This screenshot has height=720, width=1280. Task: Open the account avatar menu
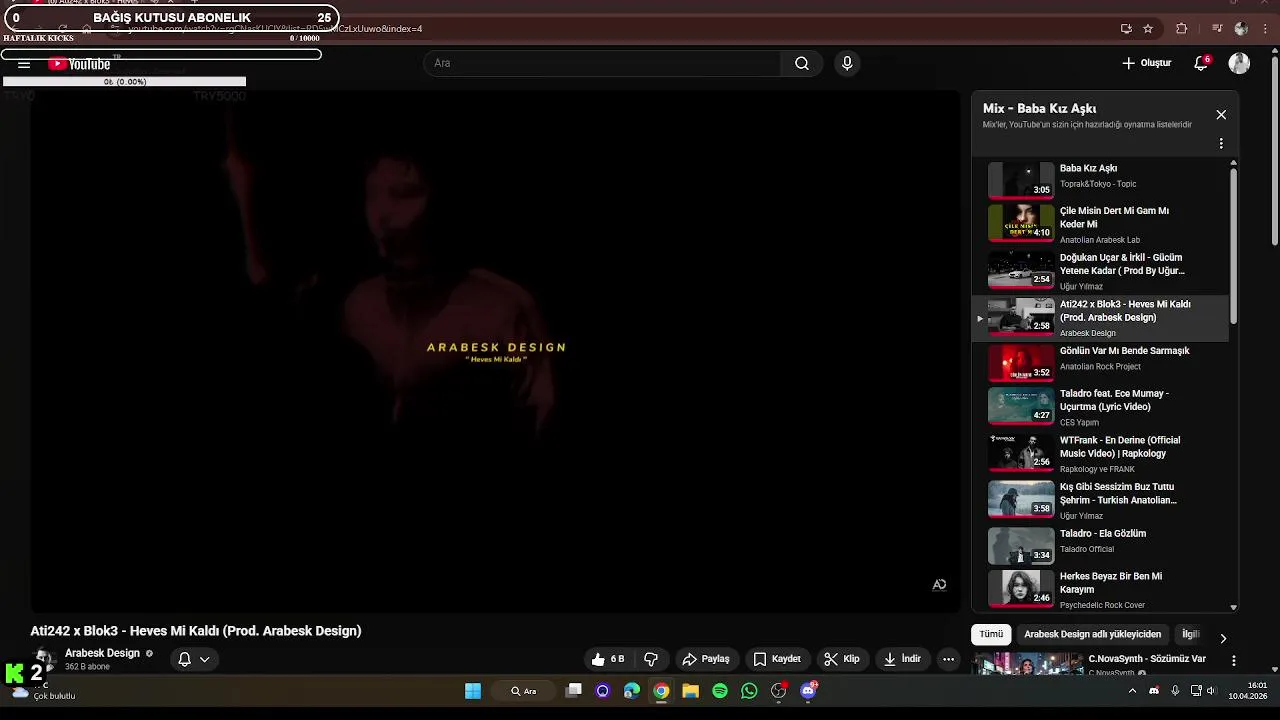tap(1239, 63)
